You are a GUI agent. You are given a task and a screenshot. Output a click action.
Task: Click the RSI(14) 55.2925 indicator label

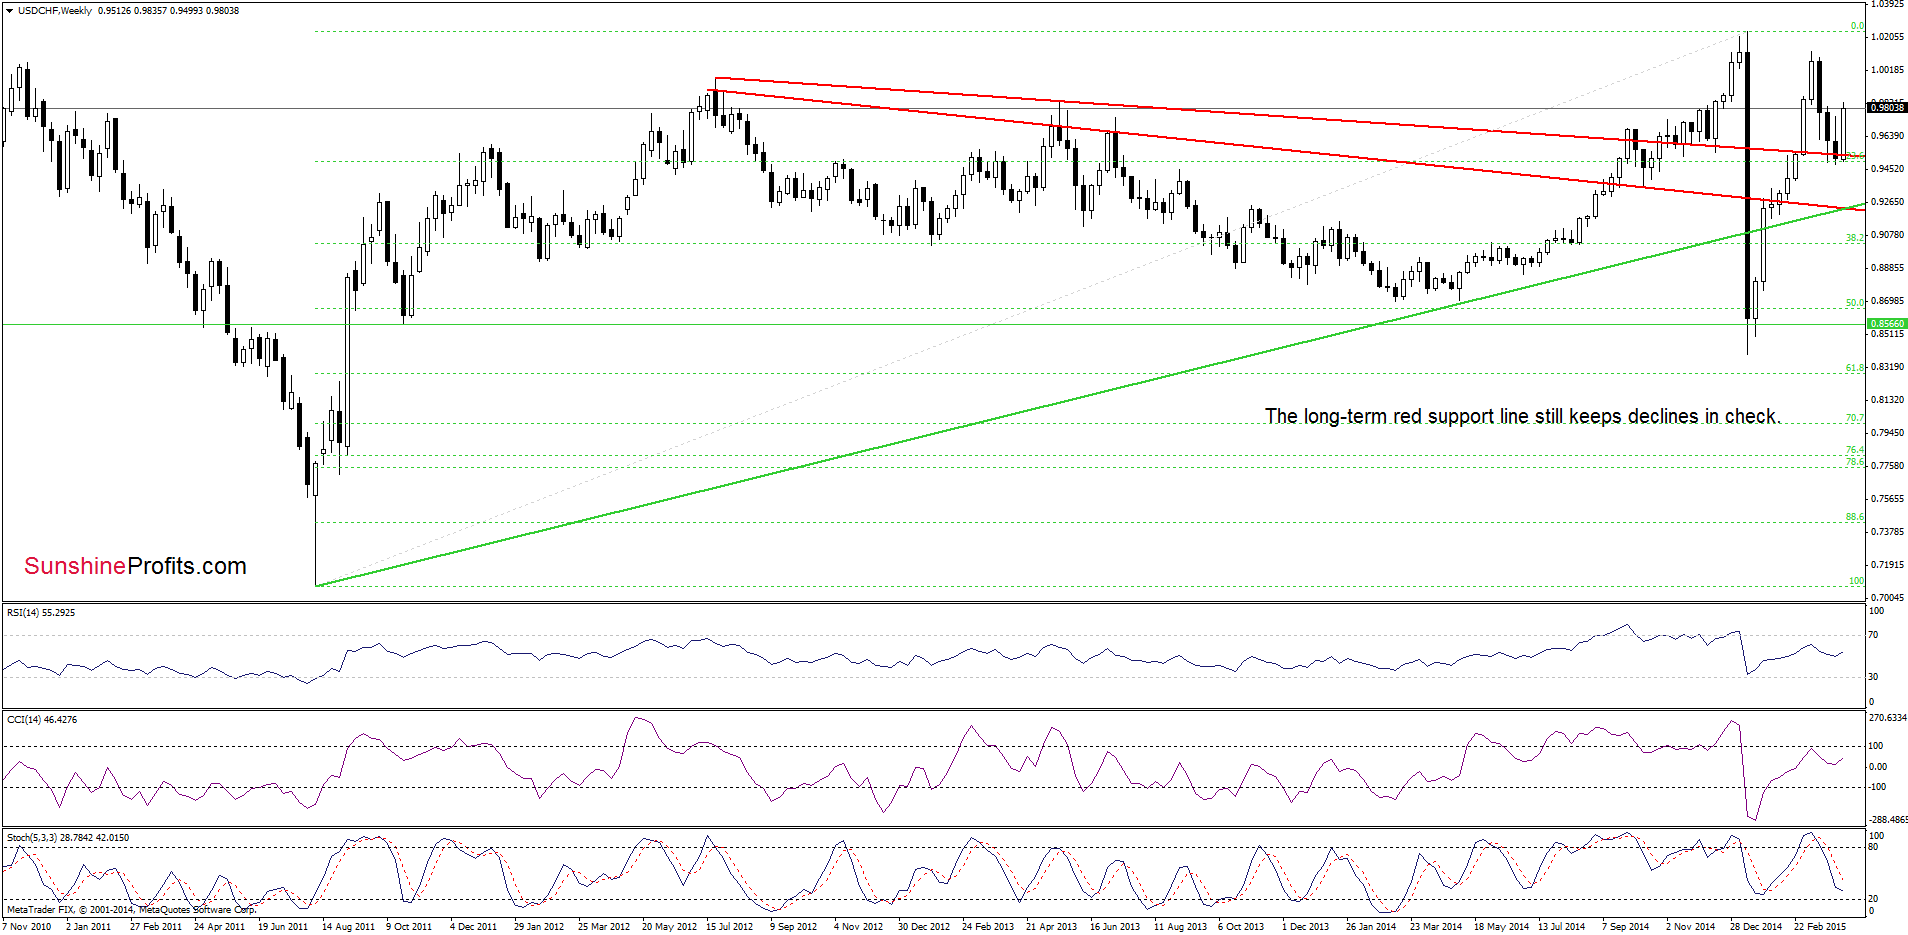click(41, 612)
